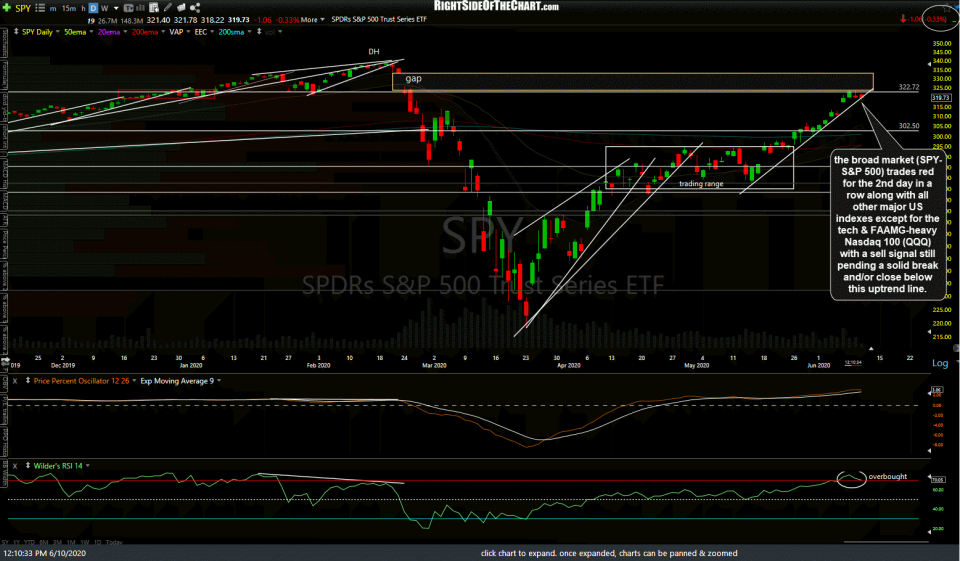960x561 pixels.
Task: Select the Weekly (W) timeframe
Action: (105, 9)
